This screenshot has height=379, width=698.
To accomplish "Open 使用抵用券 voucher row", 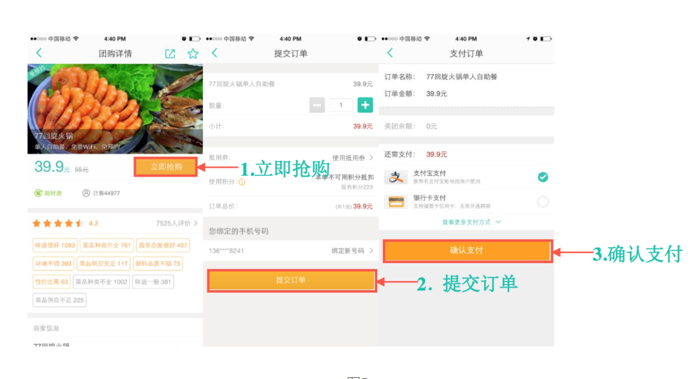I will tap(291, 158).
